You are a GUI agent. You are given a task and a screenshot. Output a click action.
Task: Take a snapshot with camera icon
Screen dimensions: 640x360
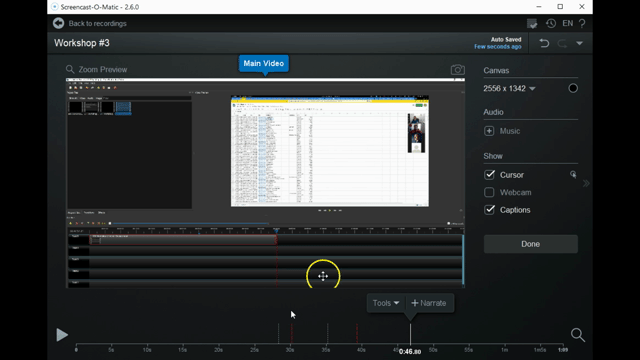458,69
